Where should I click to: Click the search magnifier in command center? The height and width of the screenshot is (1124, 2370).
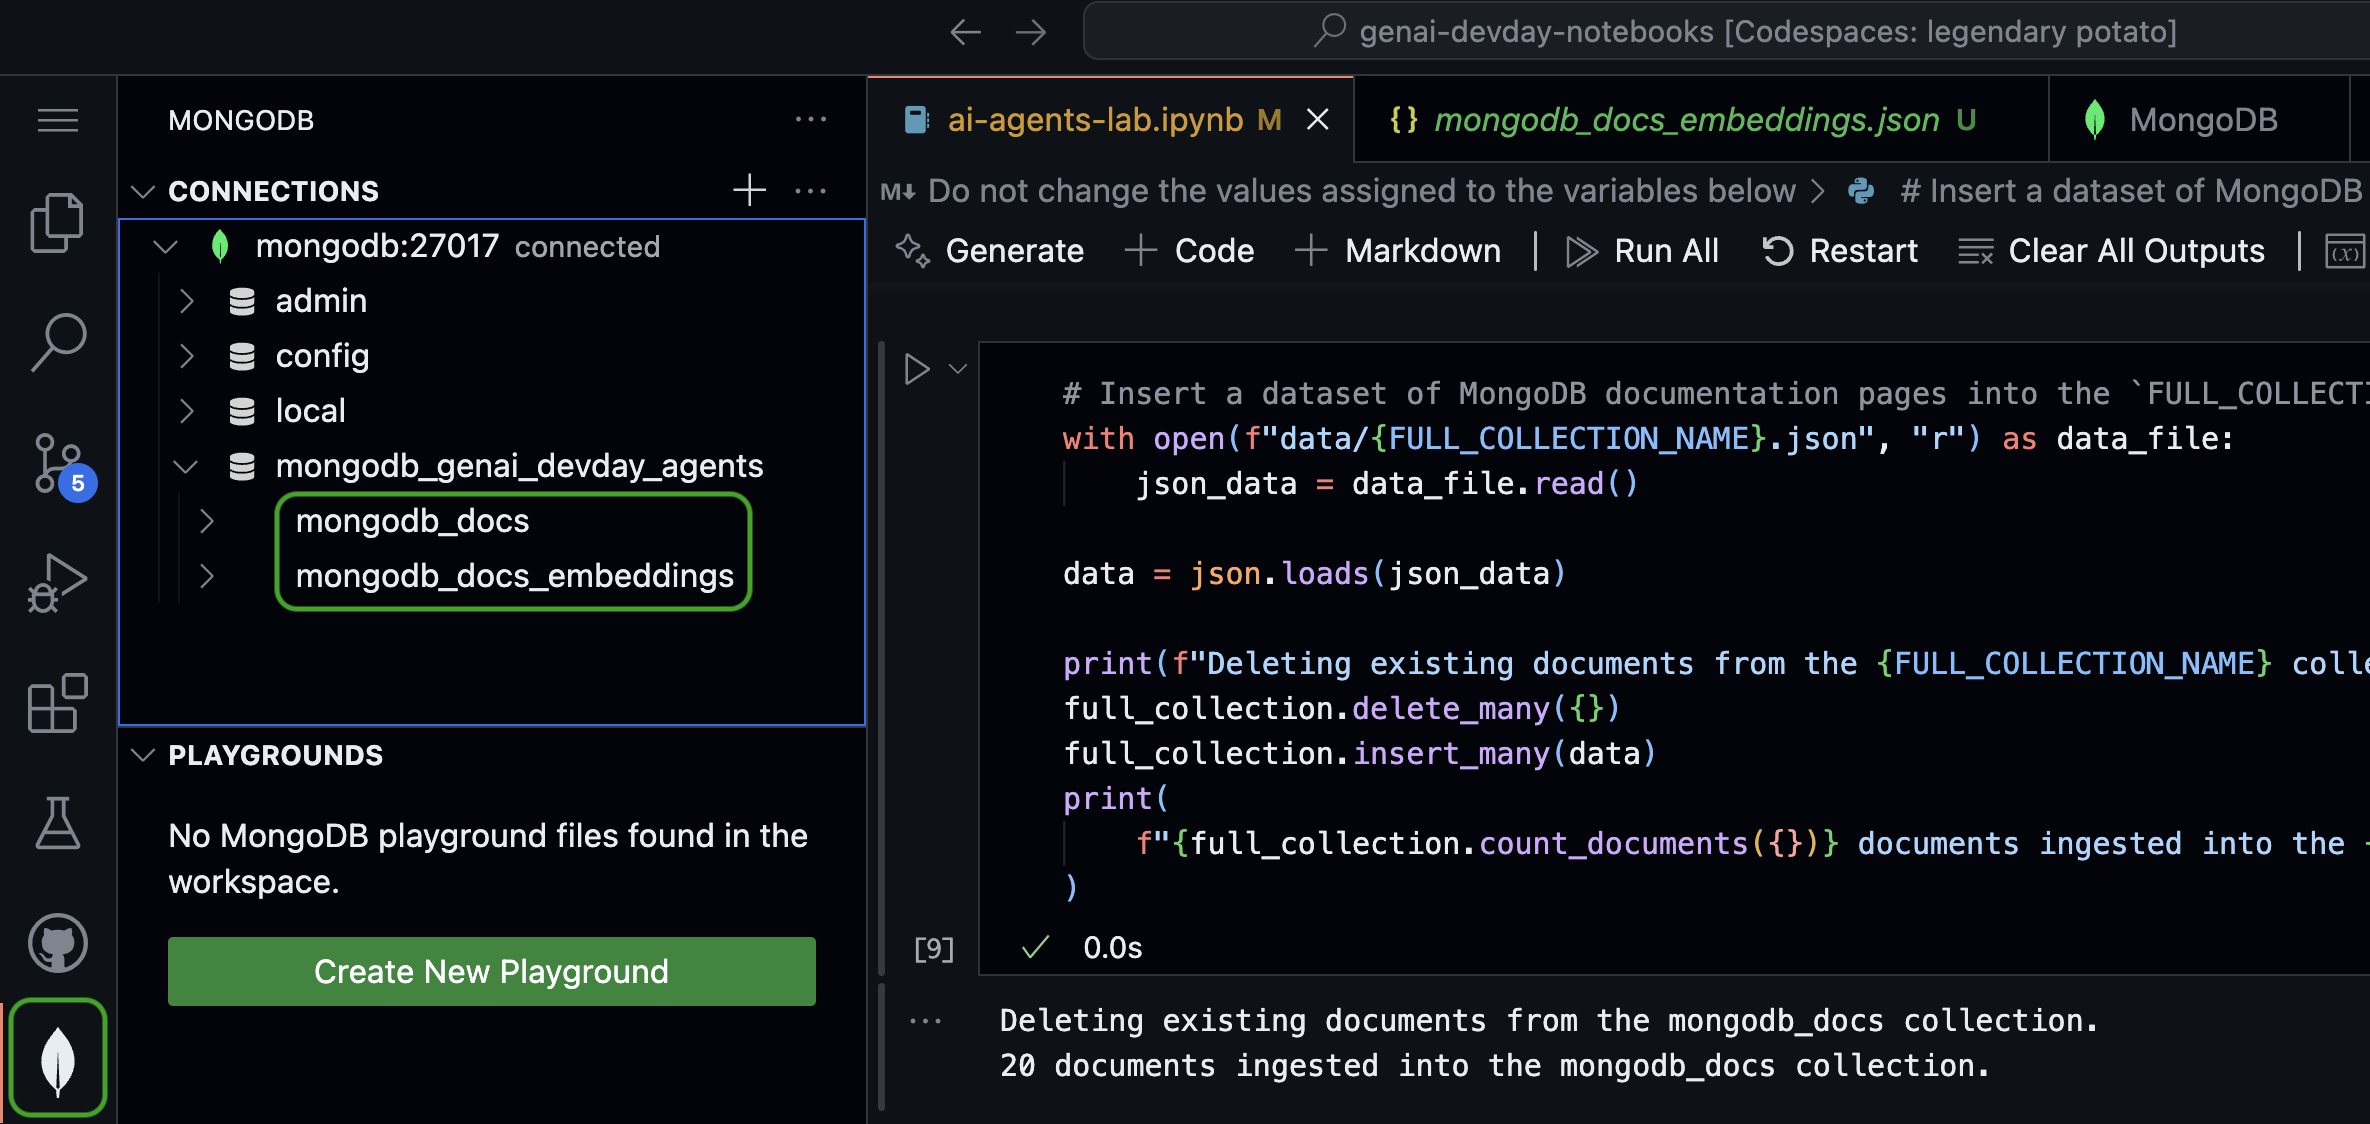tap(1331, 31)
